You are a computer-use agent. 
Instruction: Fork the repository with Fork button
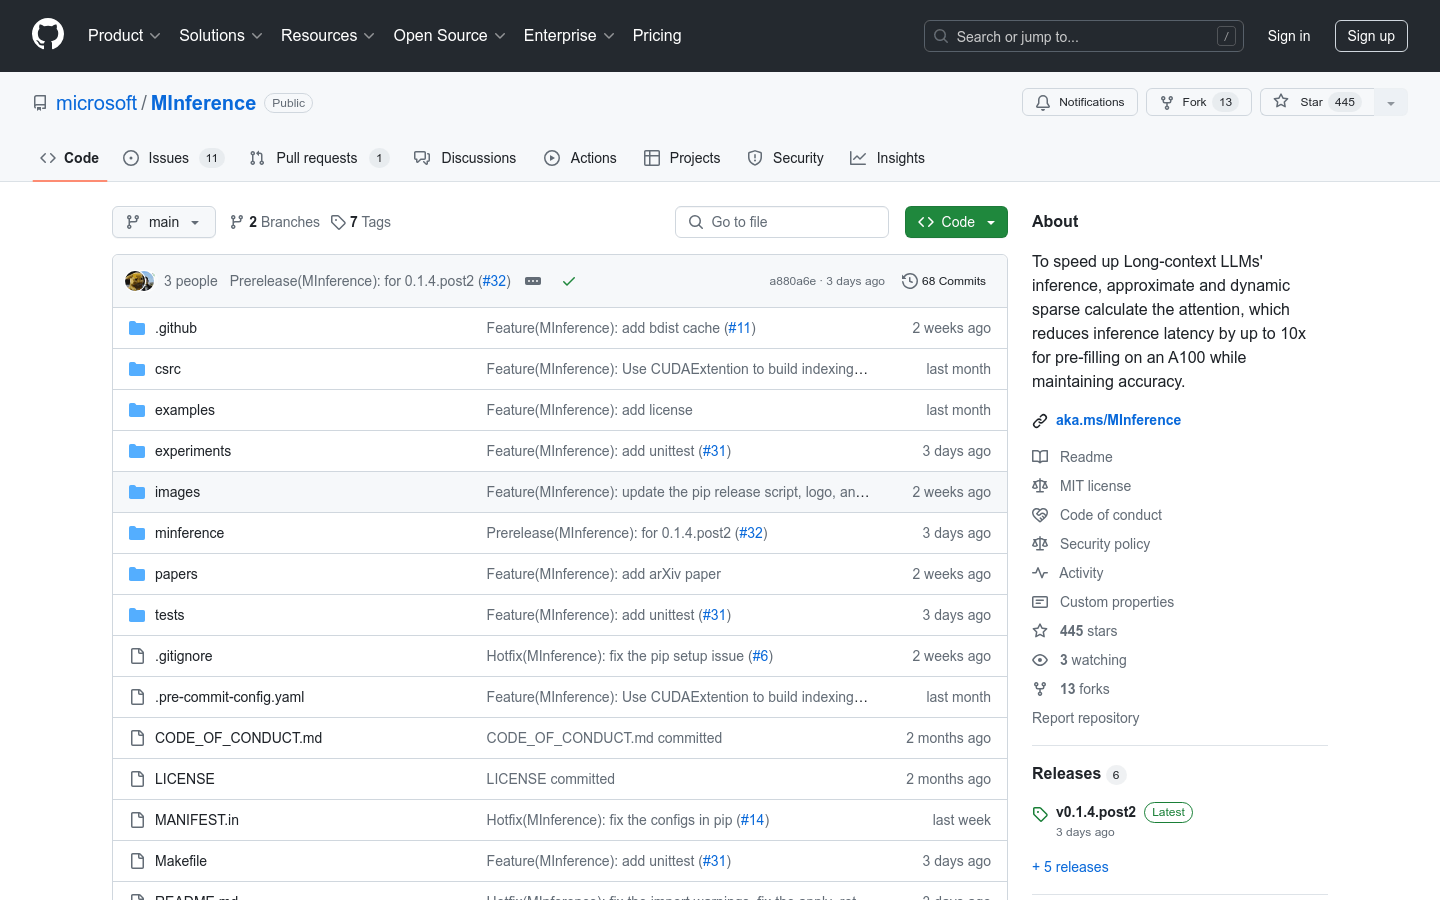pyautogui.click(x=1198, y=102)
